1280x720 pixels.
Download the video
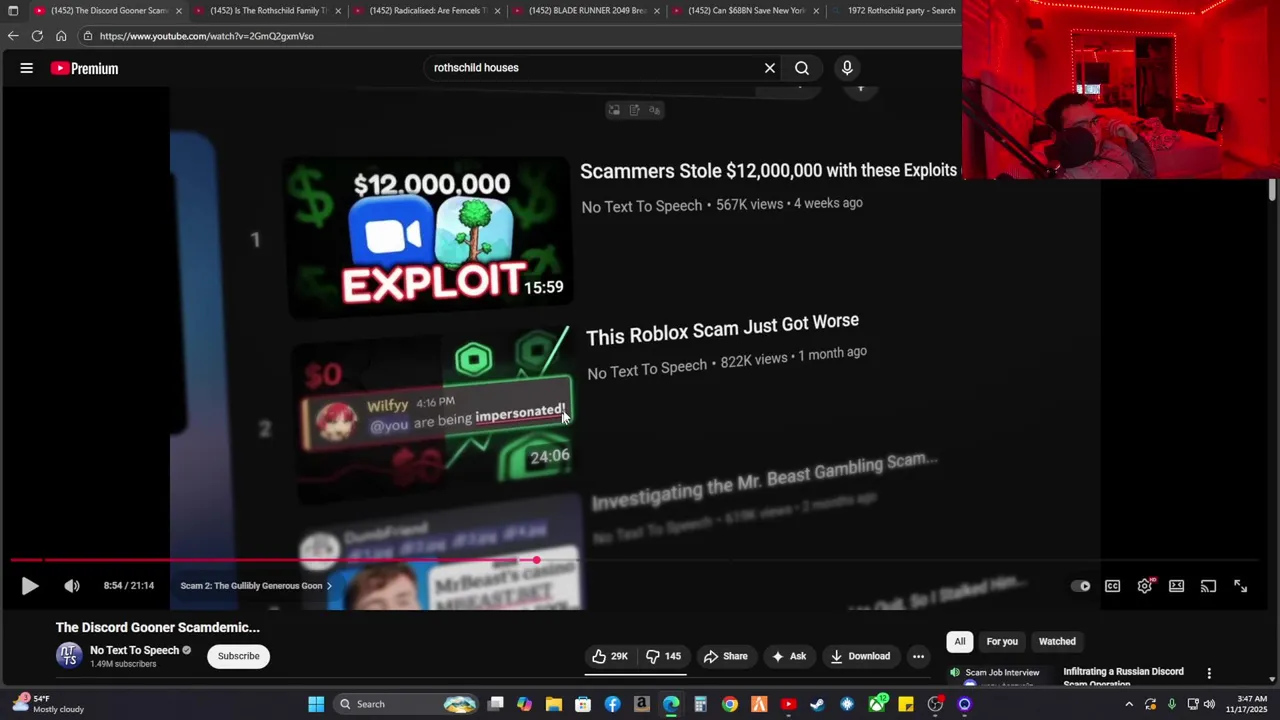pos(860,656)
